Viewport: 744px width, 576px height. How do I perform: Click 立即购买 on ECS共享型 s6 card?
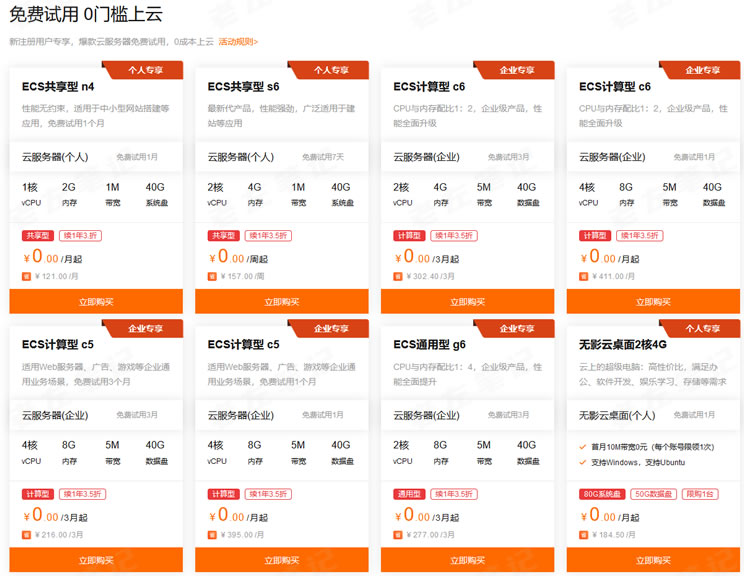click(x=281, y=302)
